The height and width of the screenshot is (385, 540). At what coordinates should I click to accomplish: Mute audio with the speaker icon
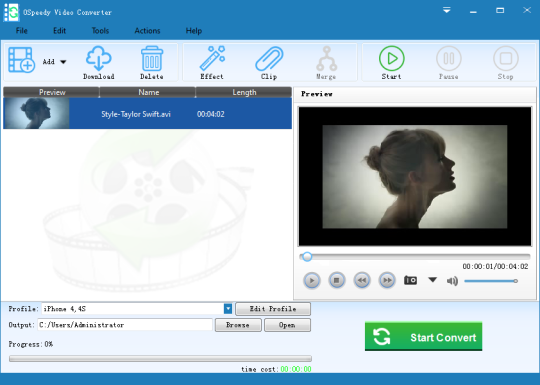pos(452,281)
